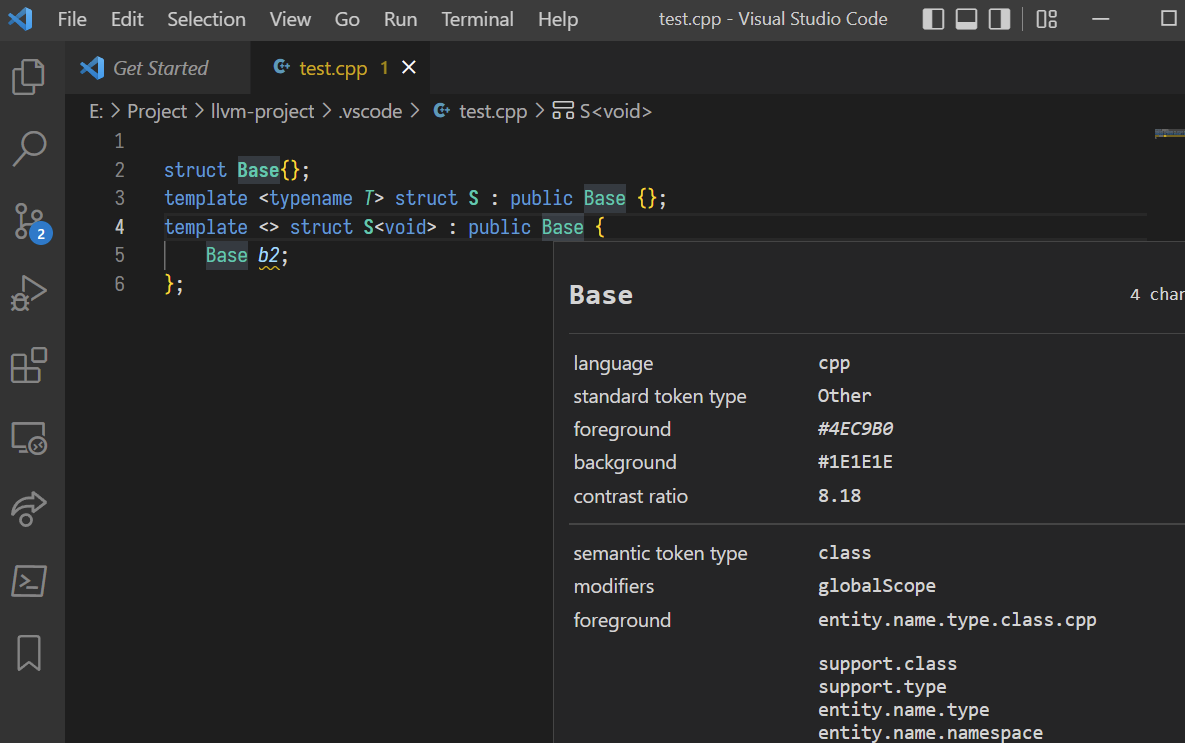
Task: Open the Customize Layout control
Action: tap(1046, 18)
